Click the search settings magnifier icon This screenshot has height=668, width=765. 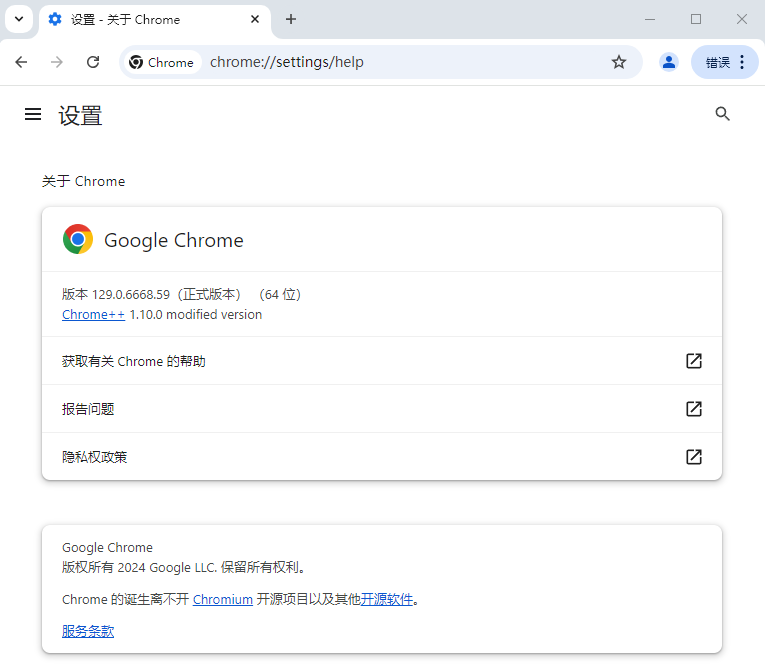pos(722,114)
